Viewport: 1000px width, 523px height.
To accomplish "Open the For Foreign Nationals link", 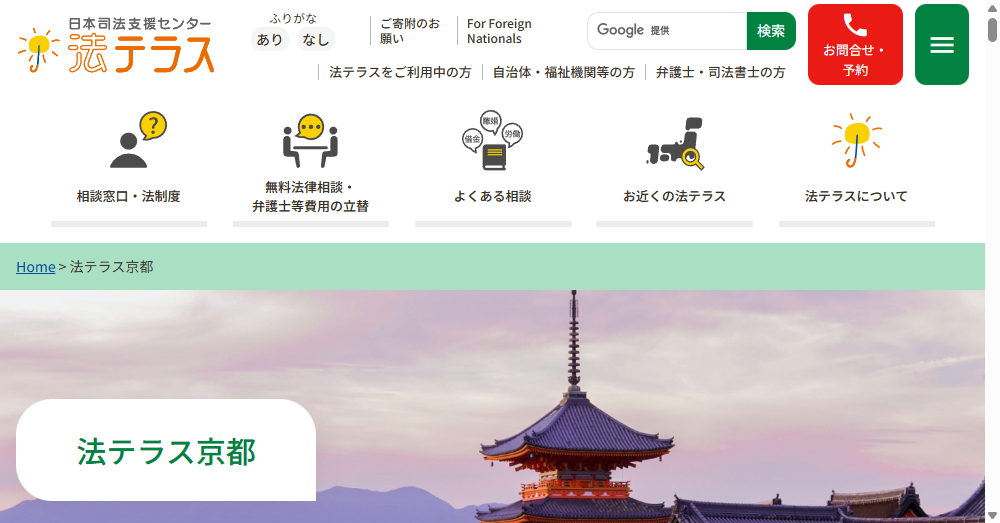I will click(x=499, y=31).
